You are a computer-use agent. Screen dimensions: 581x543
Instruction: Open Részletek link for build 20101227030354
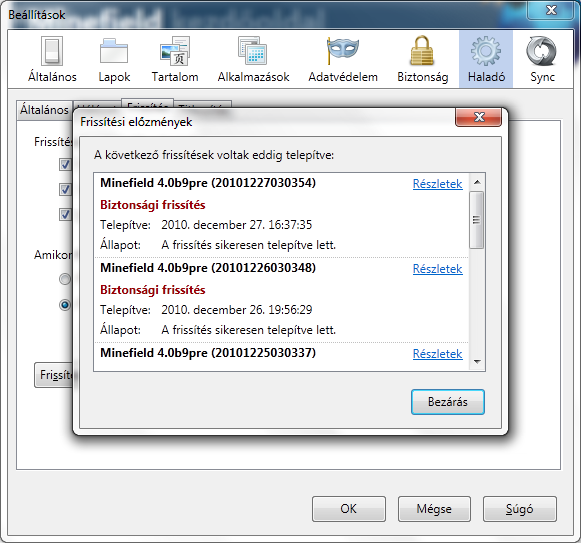[x=438, y=184]
